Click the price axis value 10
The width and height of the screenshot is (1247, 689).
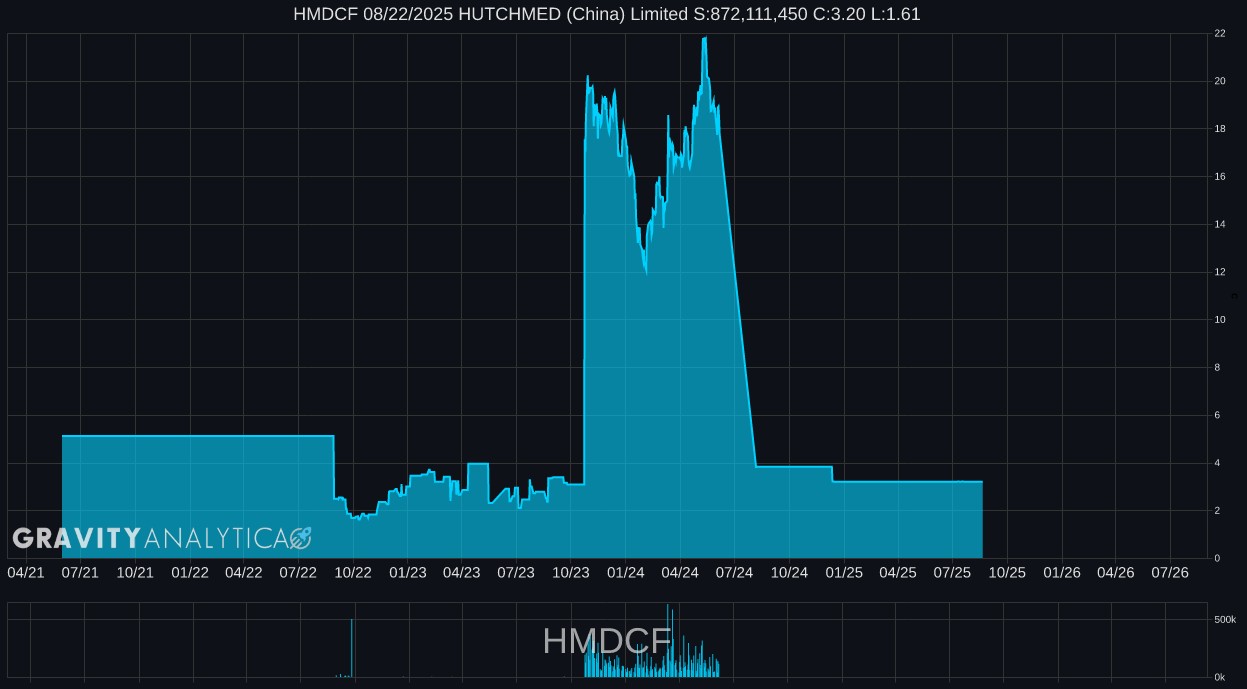[1220, 320]
